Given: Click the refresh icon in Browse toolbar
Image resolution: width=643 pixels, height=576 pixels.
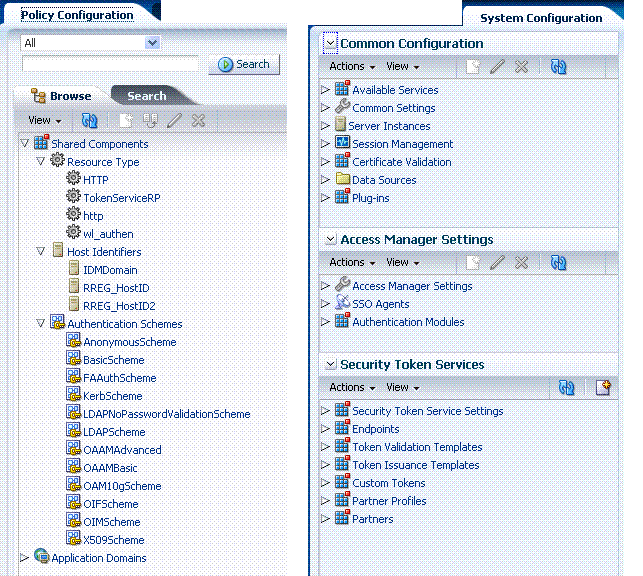Looking at the screenshot, I should coord(89,120).
